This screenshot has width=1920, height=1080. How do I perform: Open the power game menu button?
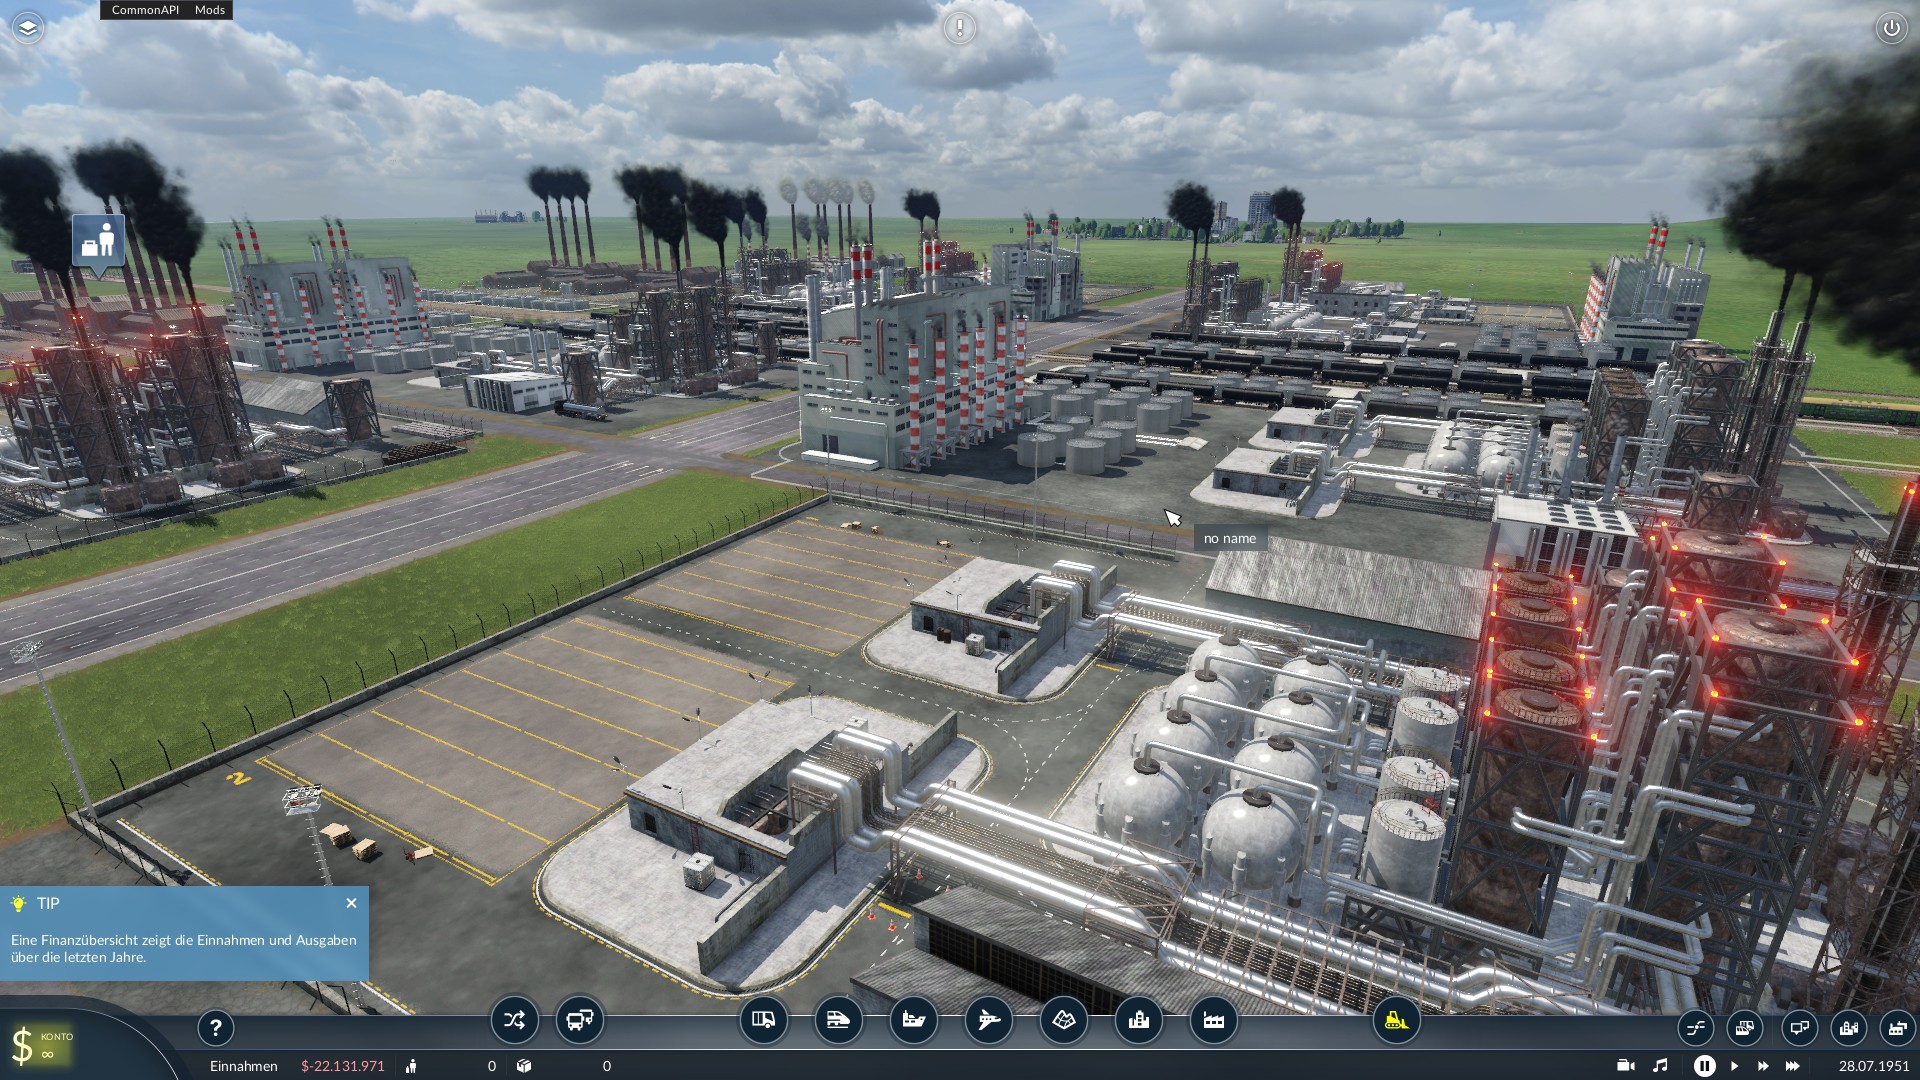point(1891,28)
